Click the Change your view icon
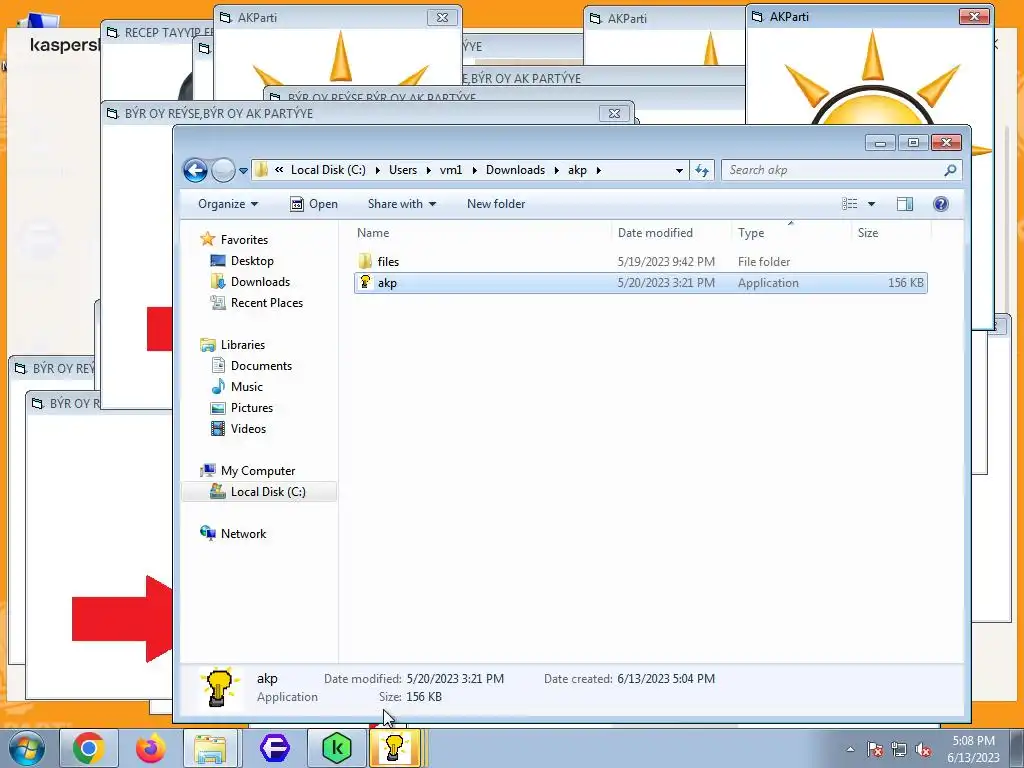This screenshot has height=768, width=1024. (850, 204)
